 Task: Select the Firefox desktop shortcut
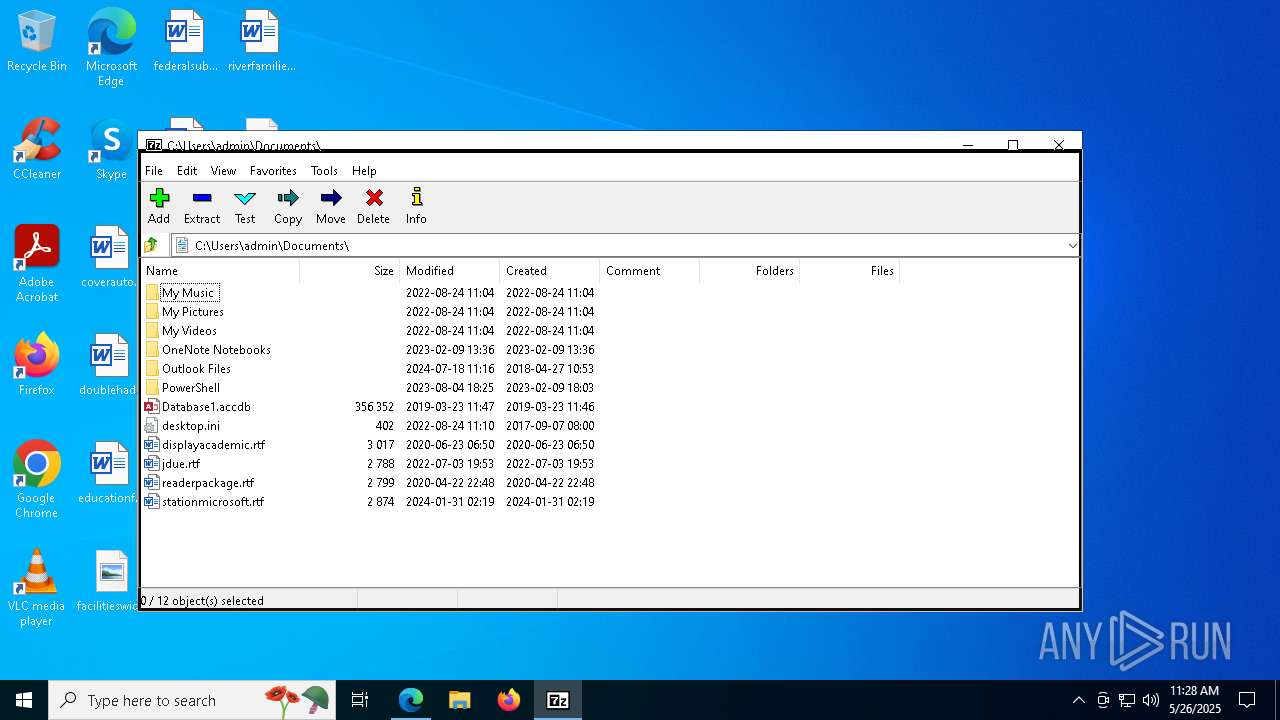(37, 365)
